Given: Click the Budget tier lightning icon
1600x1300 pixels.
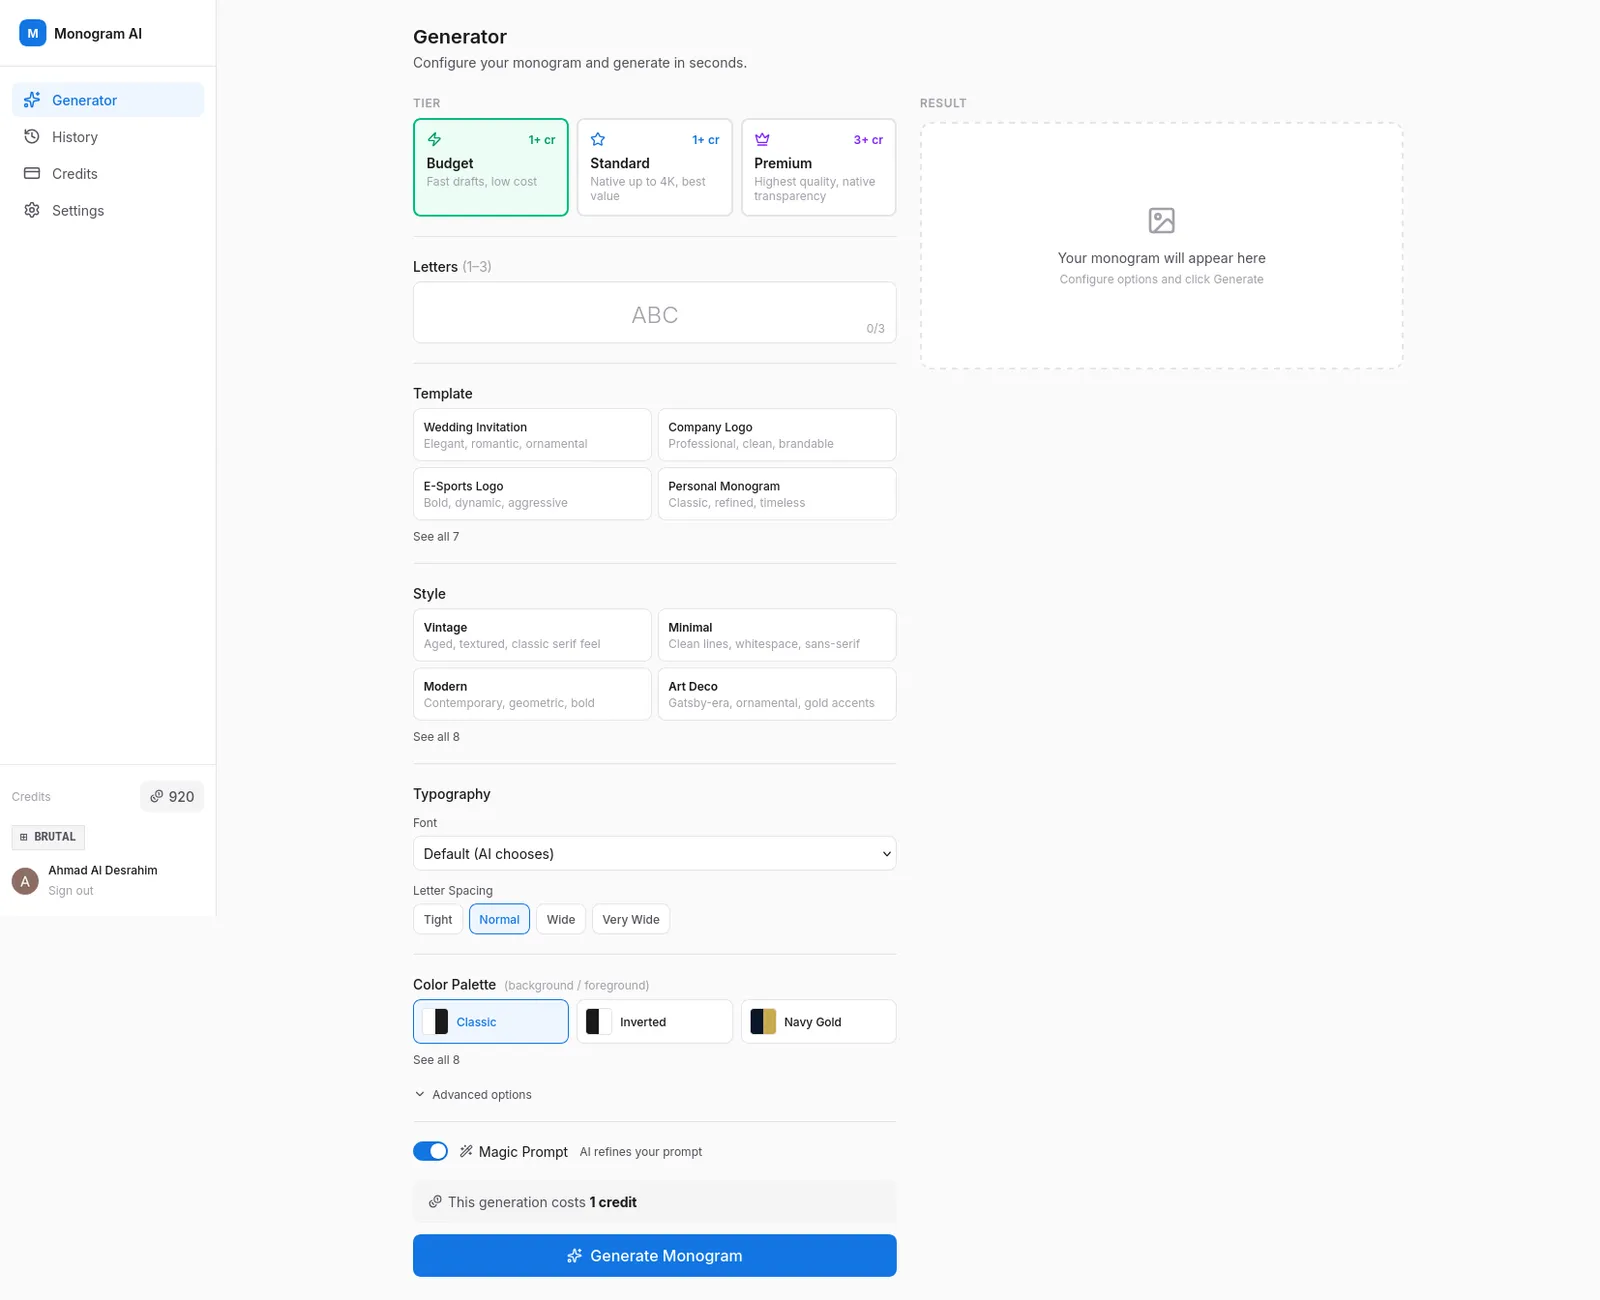Looking at the screenshot, I should click(x=434, y=140).
